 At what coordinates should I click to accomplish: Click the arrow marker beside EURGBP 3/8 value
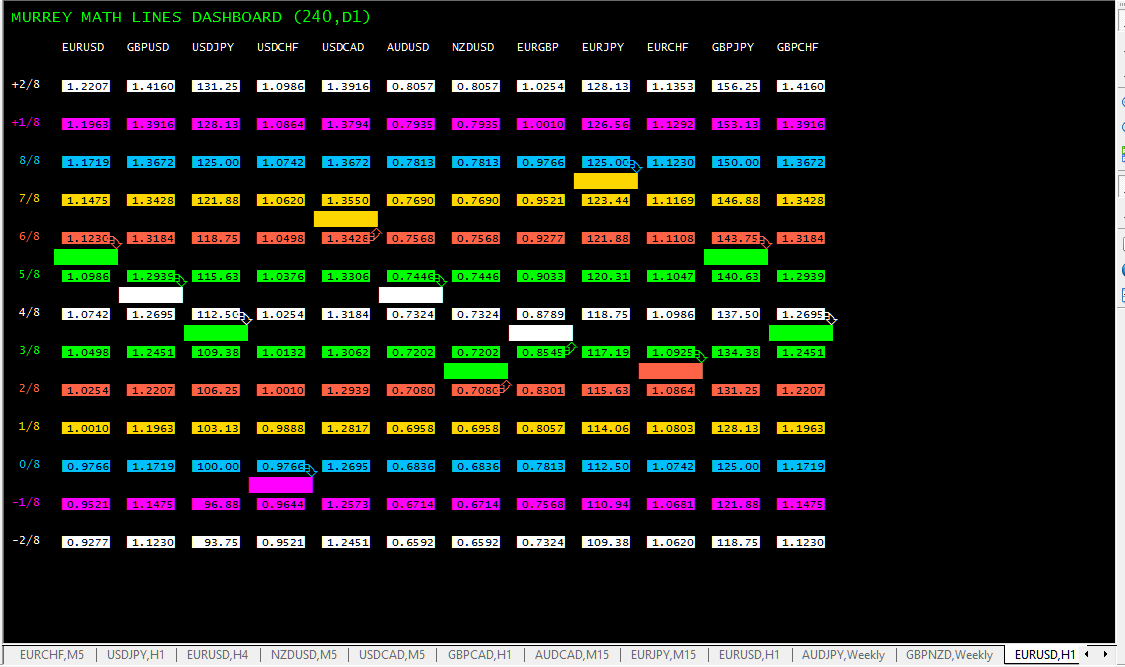(x=570, y=348)
